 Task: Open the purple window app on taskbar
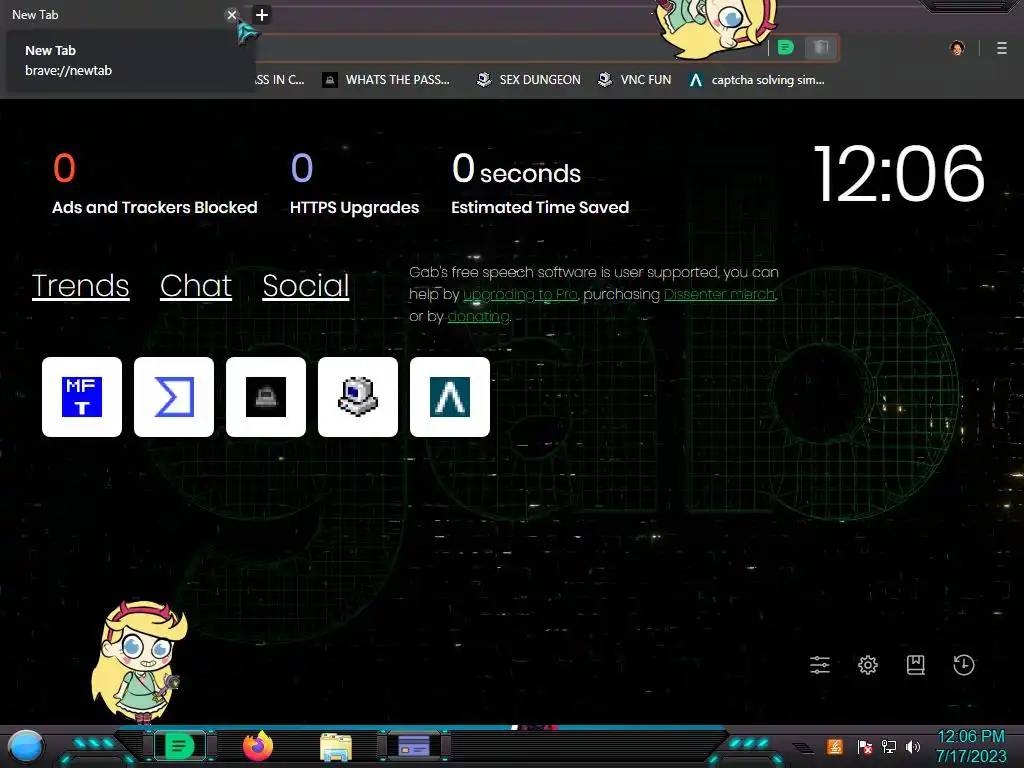pyautogui.click(x=414, y=746)
